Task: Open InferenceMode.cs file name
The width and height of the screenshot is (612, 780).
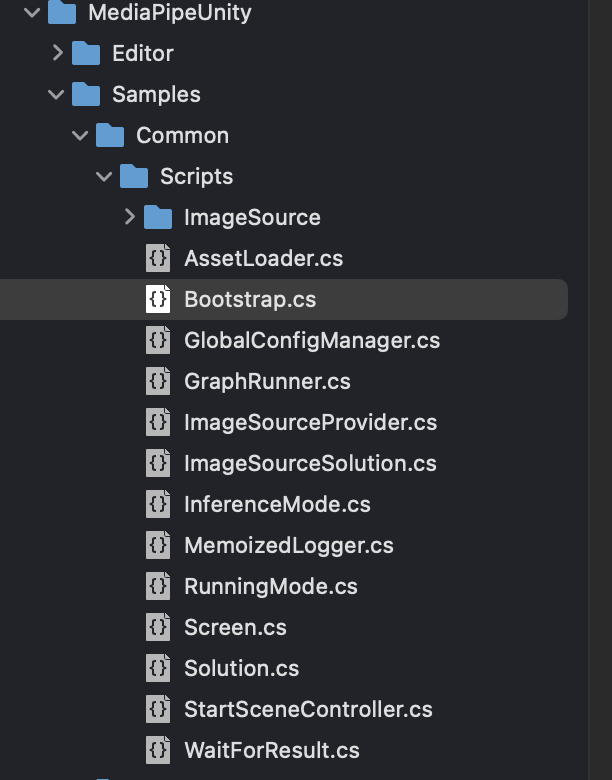Action: (x=277, y=504)
